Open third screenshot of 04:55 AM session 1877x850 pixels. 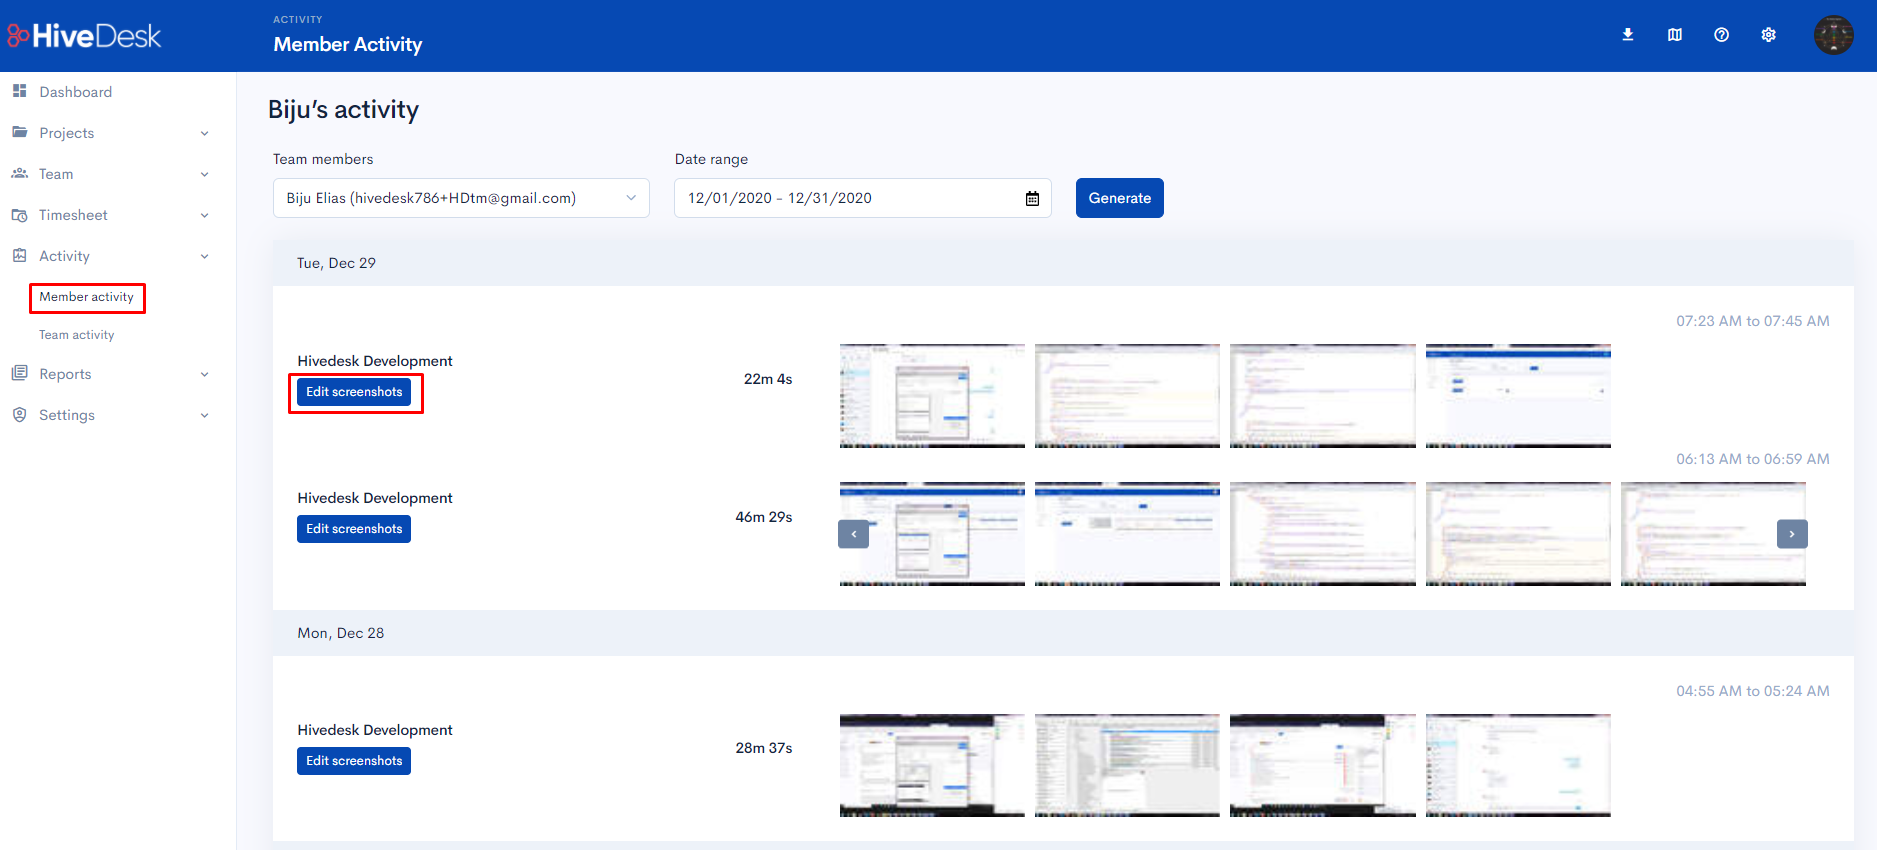pyautogui.click(x=1323, y=766)
